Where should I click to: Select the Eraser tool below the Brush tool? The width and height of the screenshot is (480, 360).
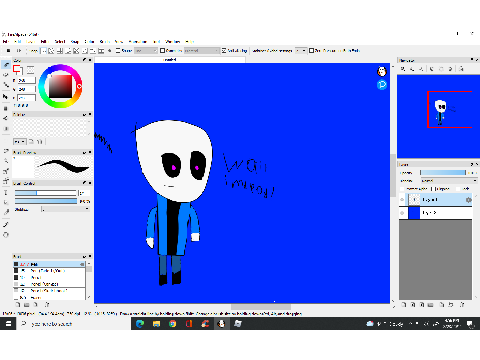[x=6, y=75]
